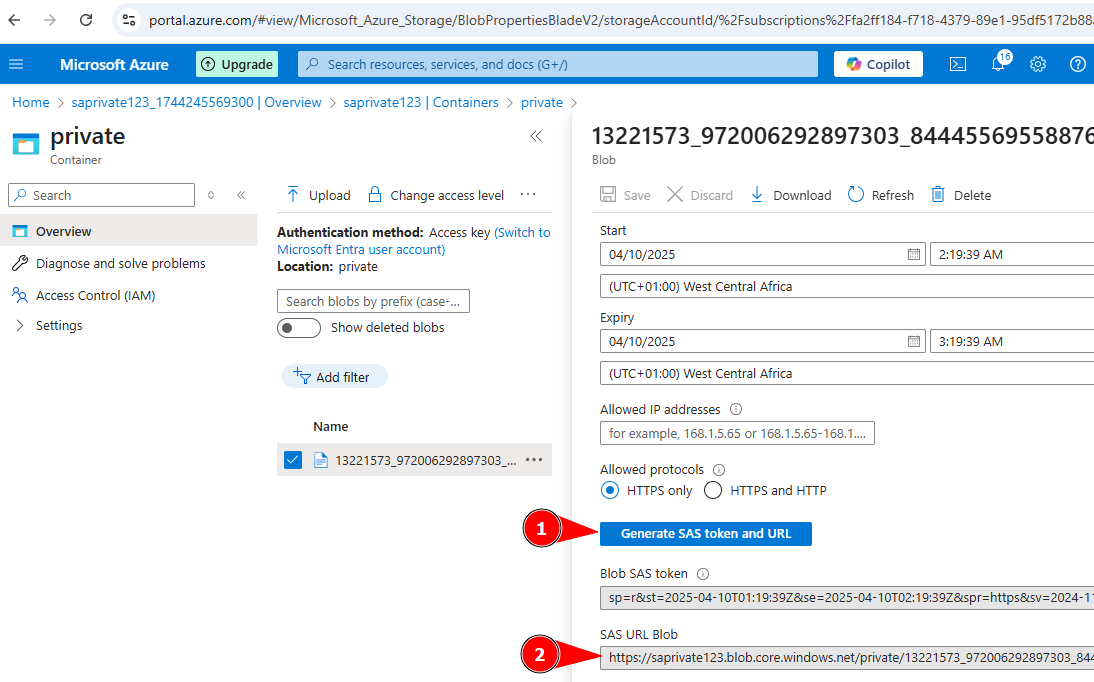Open site information icon in address bar
The image size is (1094, 682).
[129, 20]
